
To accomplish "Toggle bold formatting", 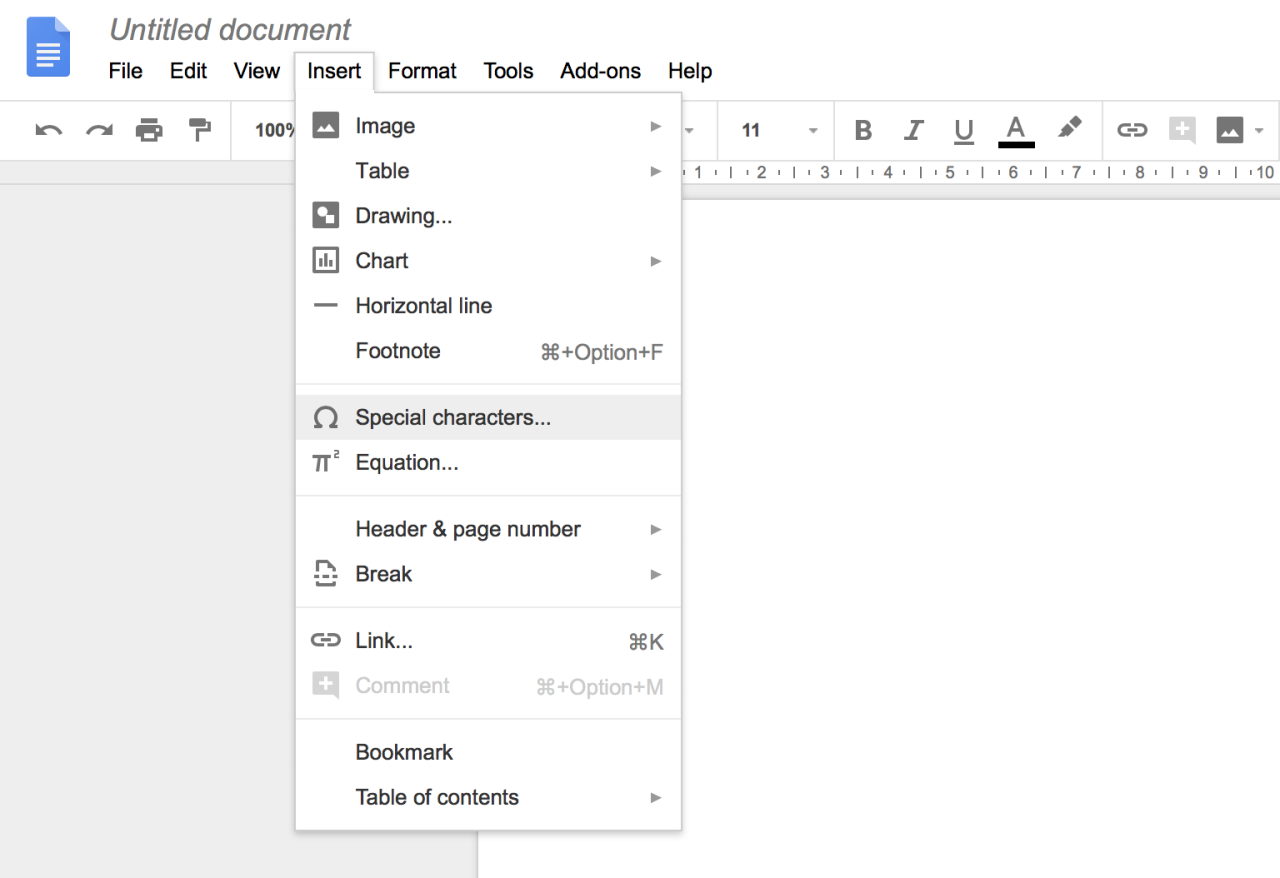I will pyautogui.click(x=864, y=130).
